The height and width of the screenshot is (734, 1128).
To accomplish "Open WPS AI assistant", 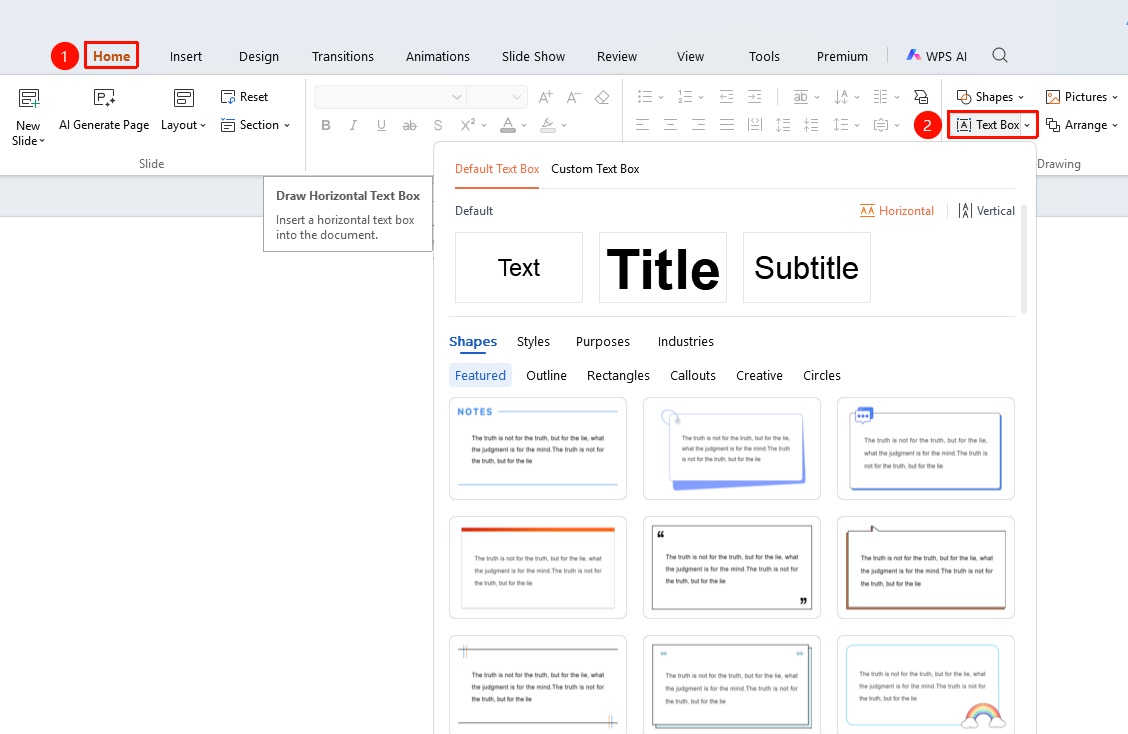I will (x=937, y=55).
